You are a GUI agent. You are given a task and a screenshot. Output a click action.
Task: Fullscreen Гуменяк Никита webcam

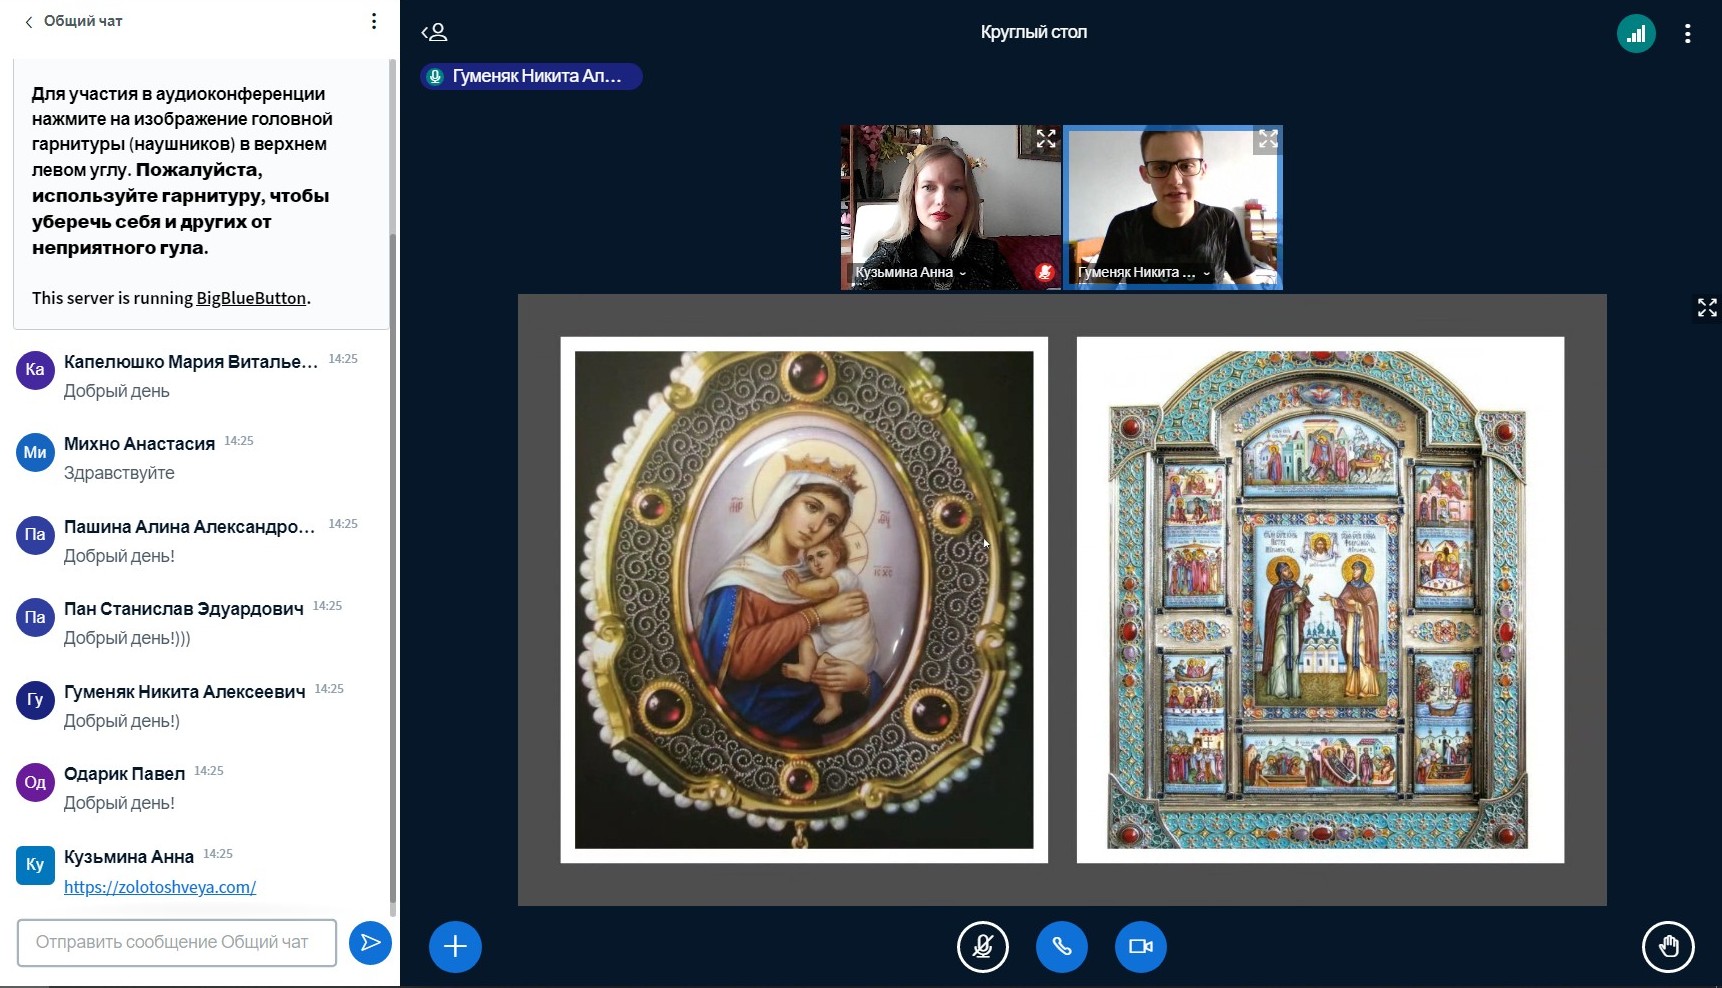click(x=1268, y=139)
